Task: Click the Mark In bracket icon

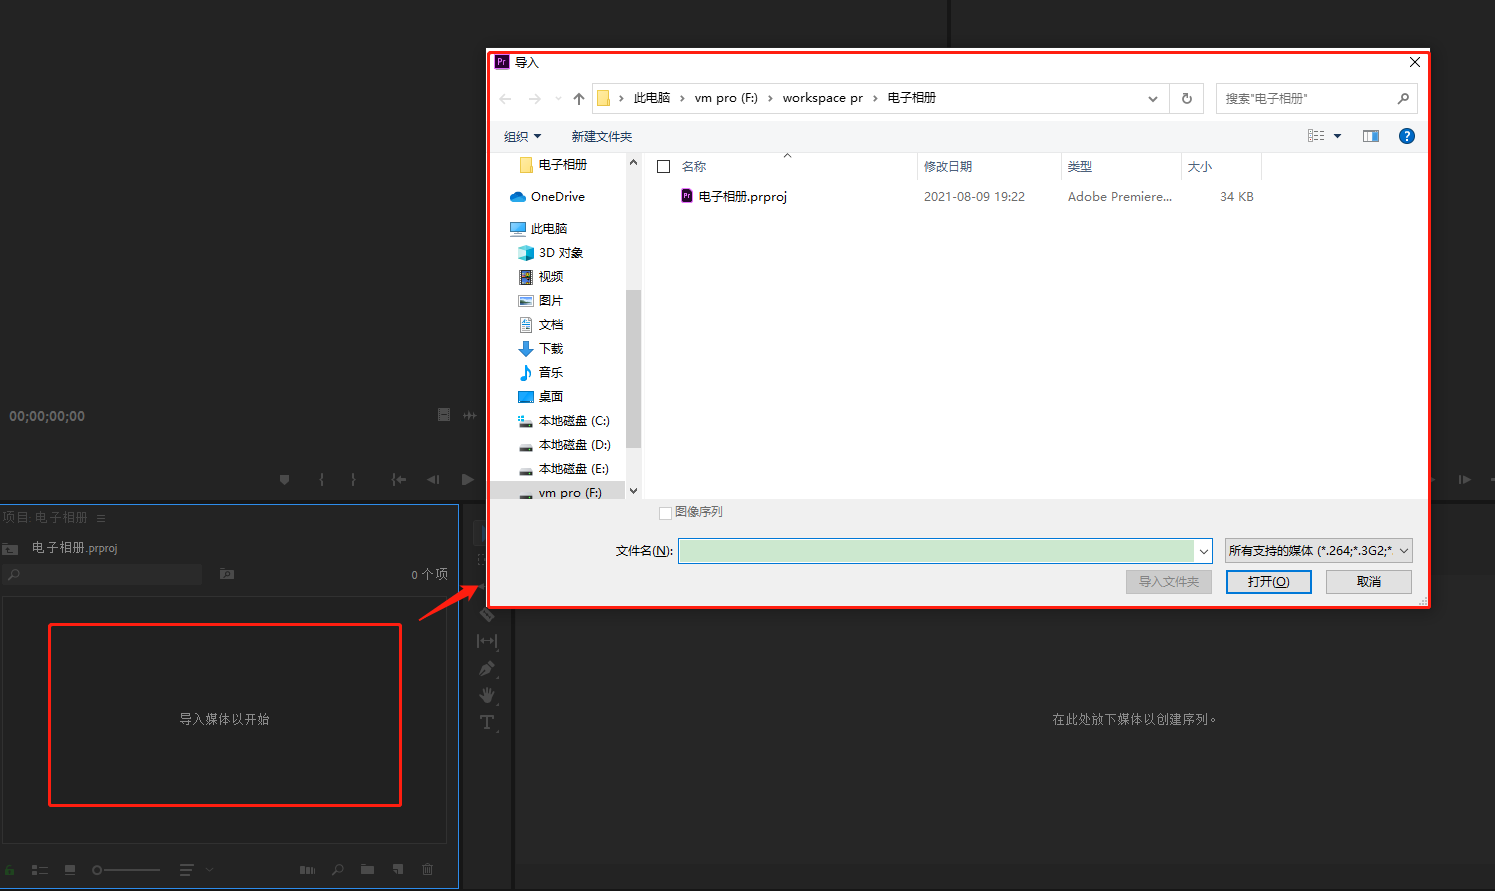Action: tap(321, 480)
